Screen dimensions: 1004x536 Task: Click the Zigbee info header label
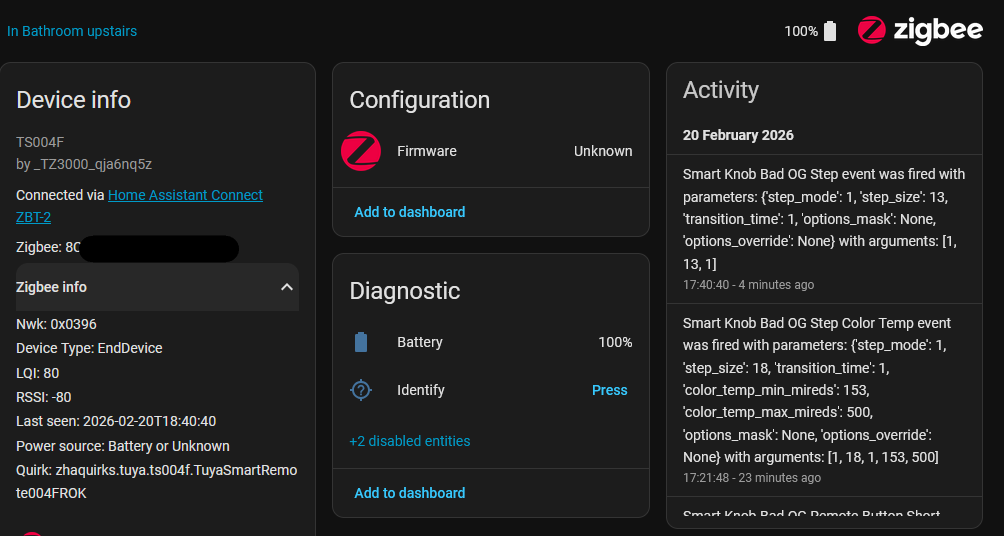(x=51, y=287)
